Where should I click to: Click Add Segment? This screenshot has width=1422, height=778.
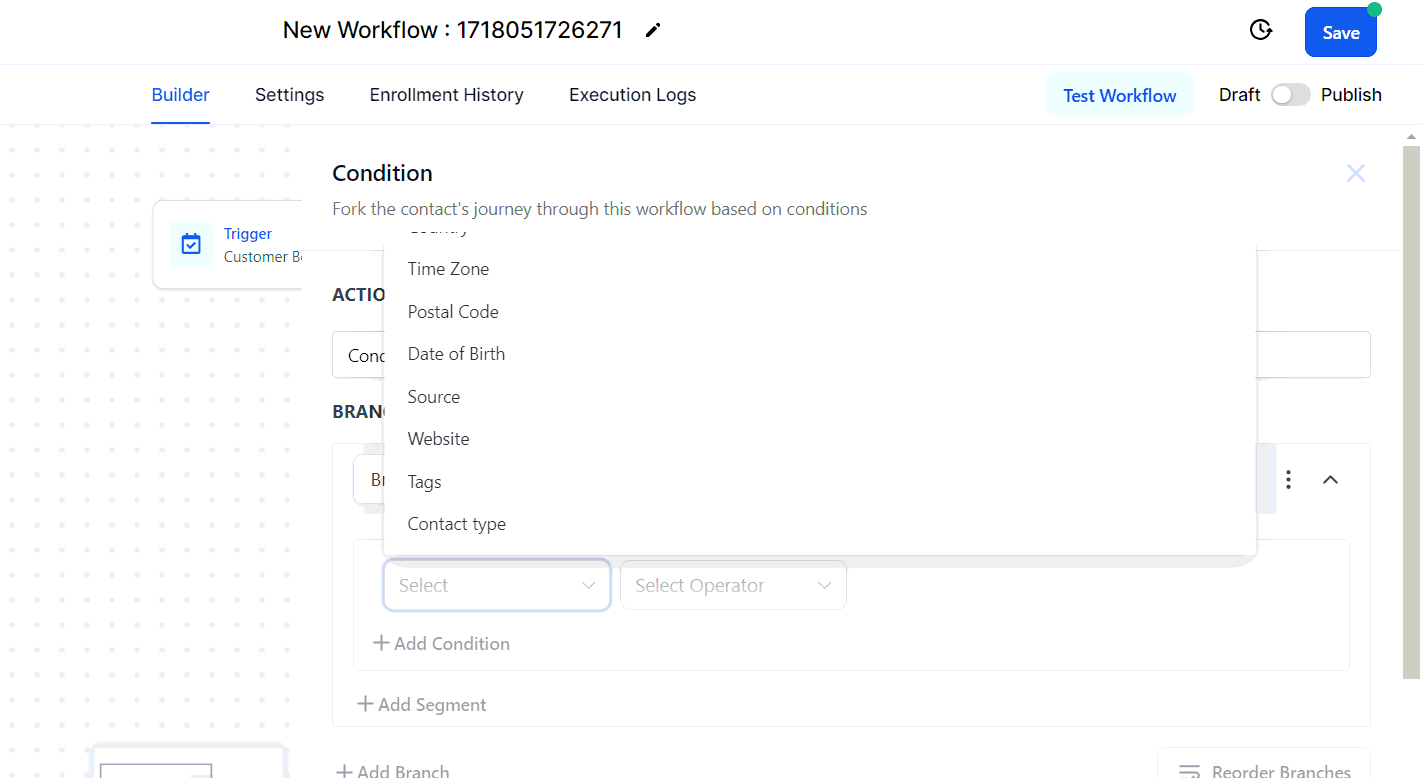pos(422,704)
